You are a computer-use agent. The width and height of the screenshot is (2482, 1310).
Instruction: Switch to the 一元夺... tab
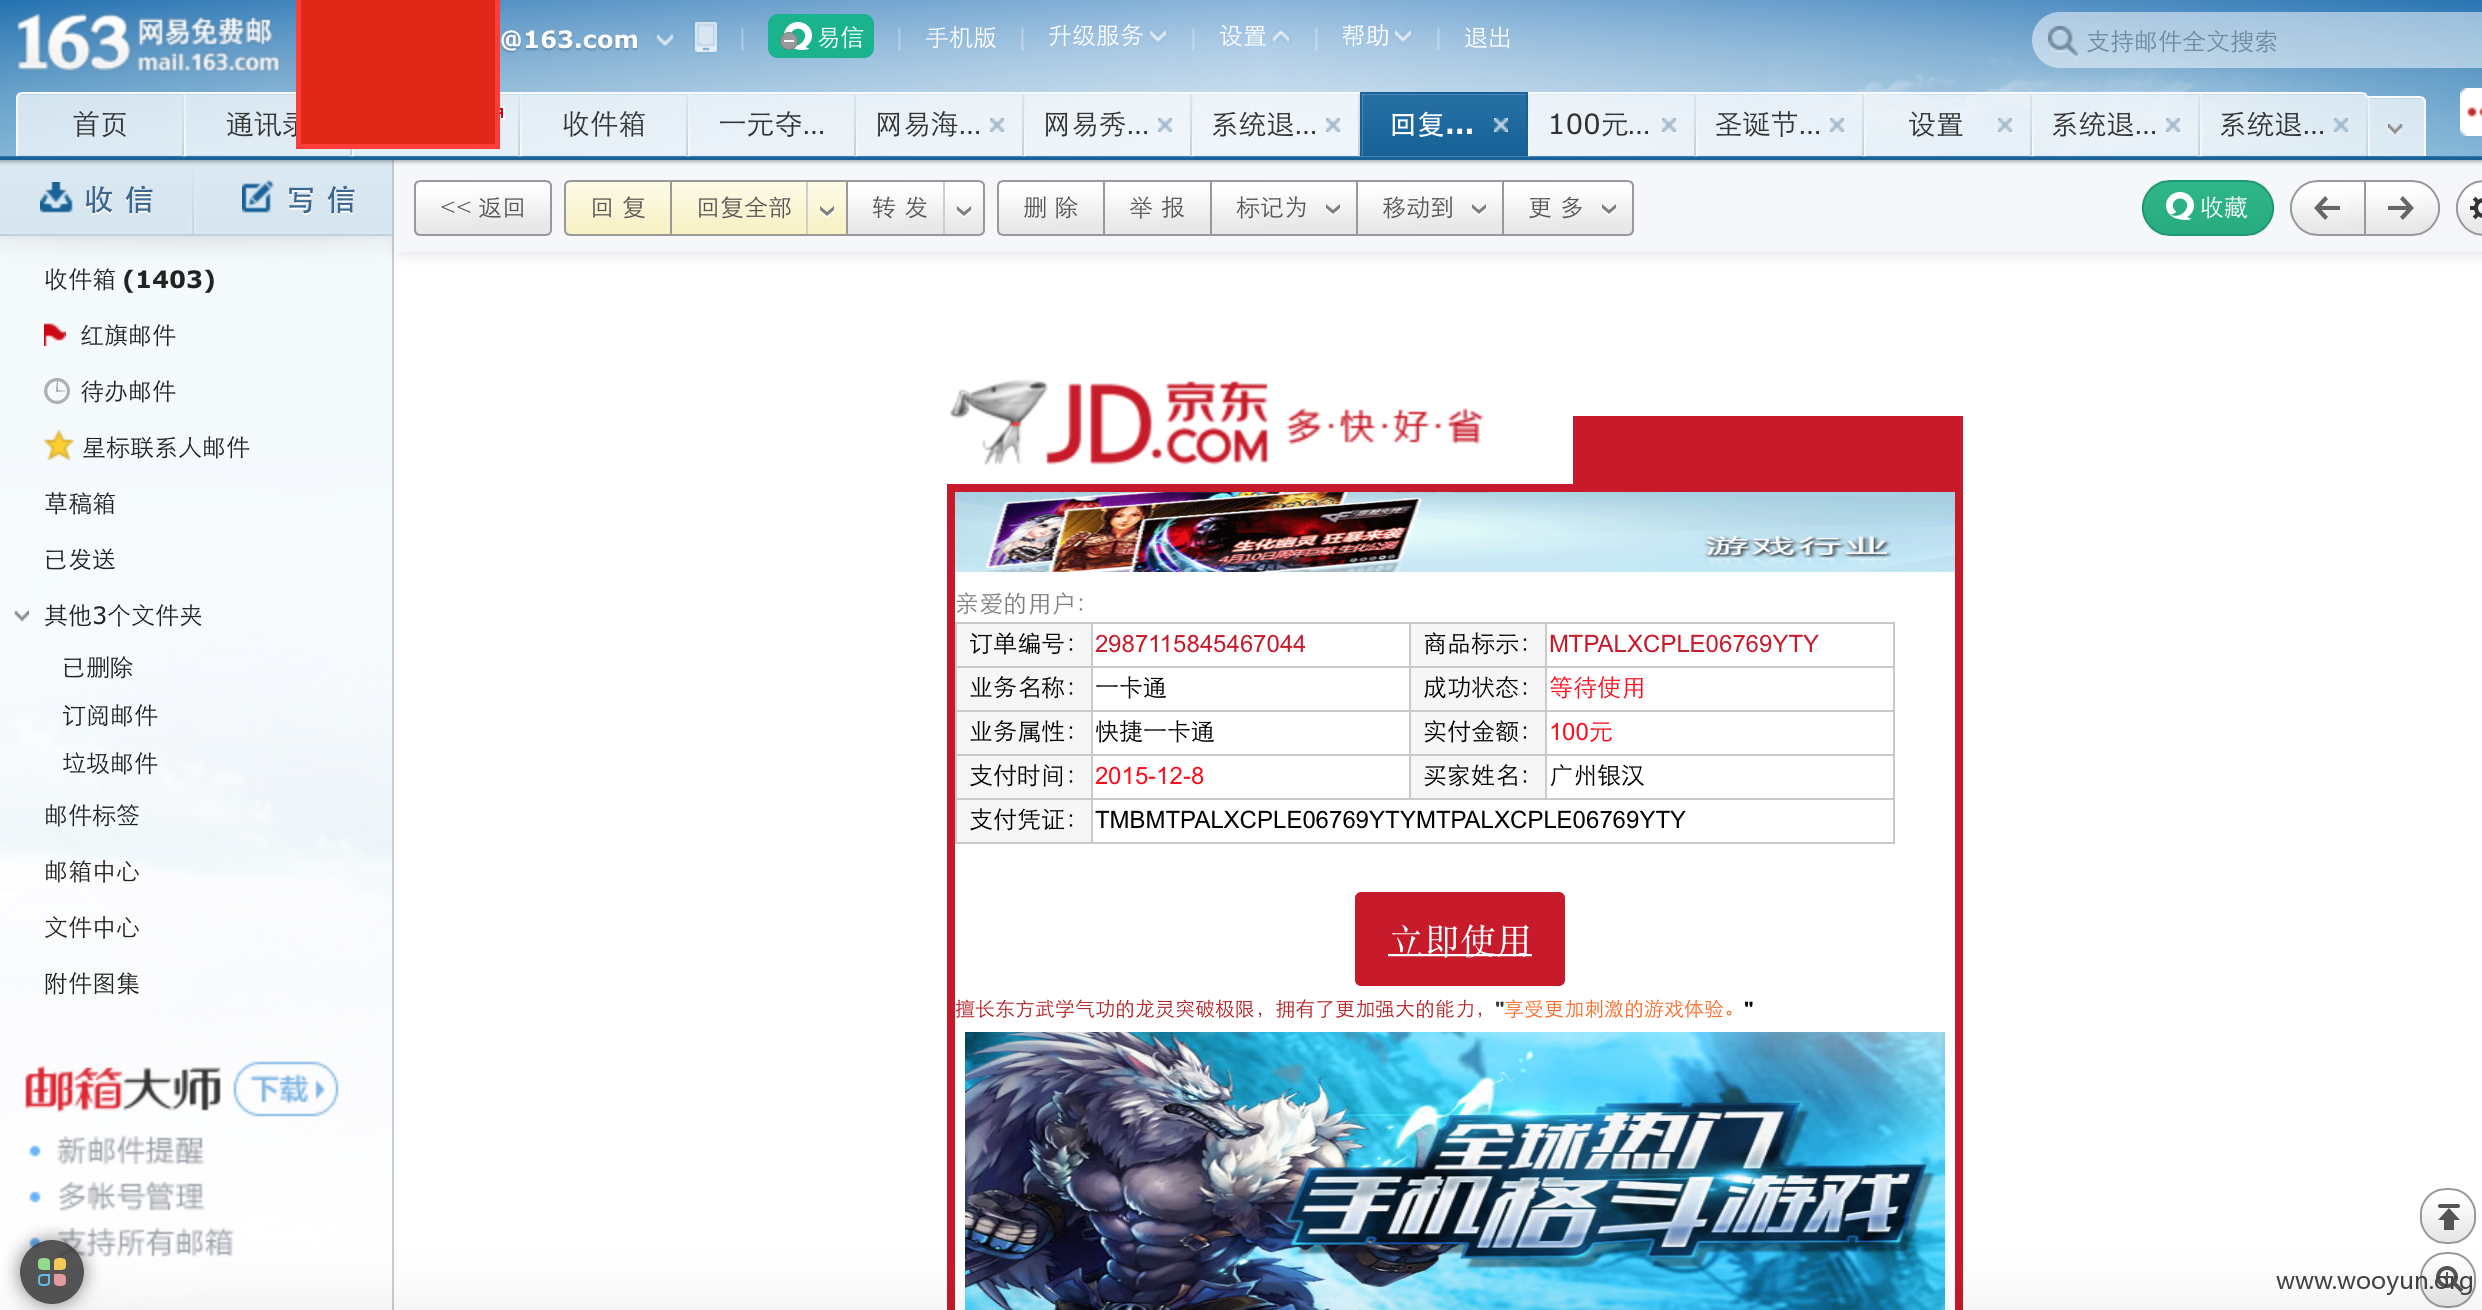(771, 125)
